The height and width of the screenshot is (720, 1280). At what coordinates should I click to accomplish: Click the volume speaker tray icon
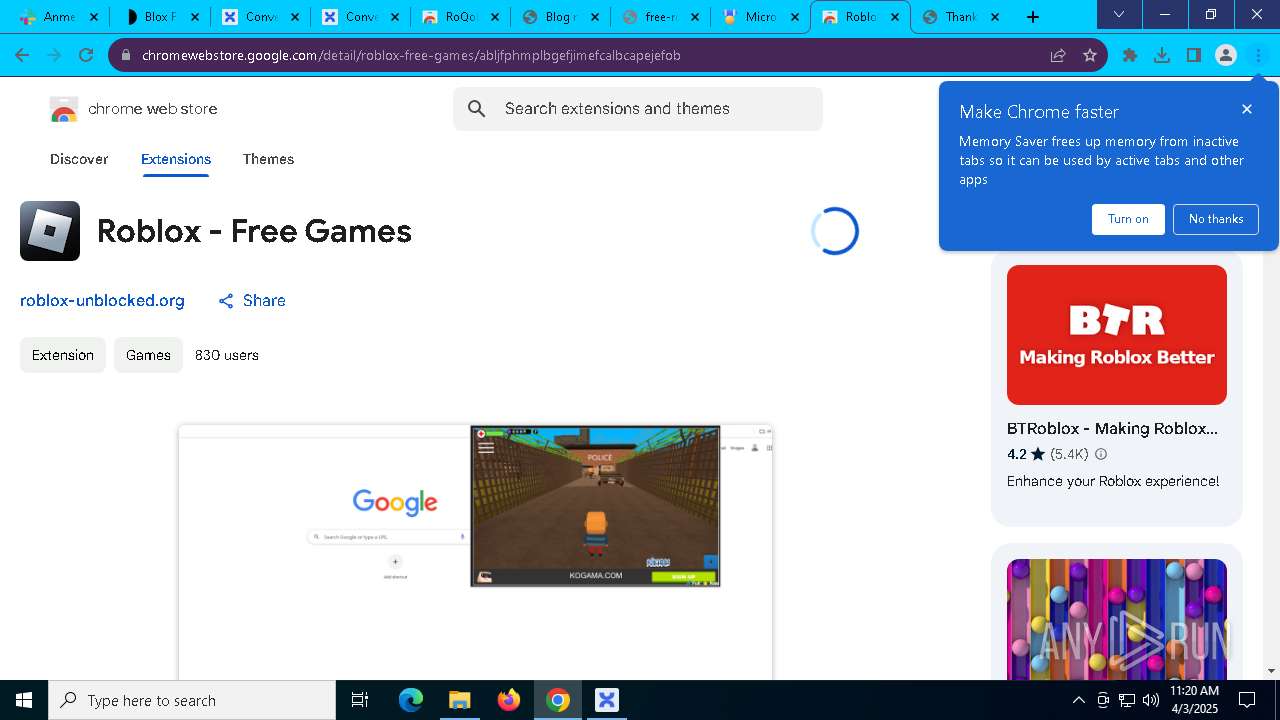coord(1151,700)
